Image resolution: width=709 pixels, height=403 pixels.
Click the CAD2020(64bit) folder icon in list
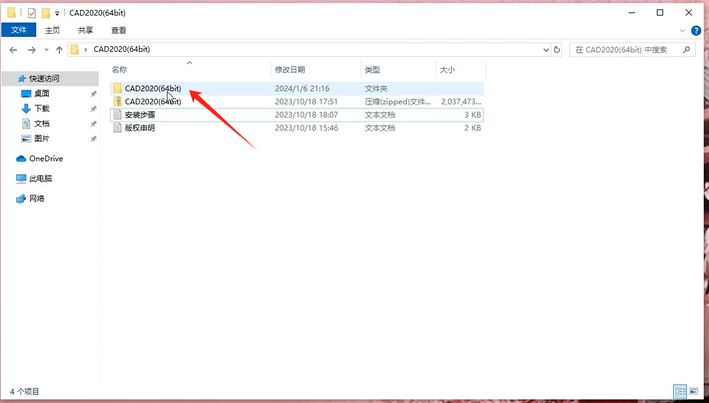tap(118, 88)
